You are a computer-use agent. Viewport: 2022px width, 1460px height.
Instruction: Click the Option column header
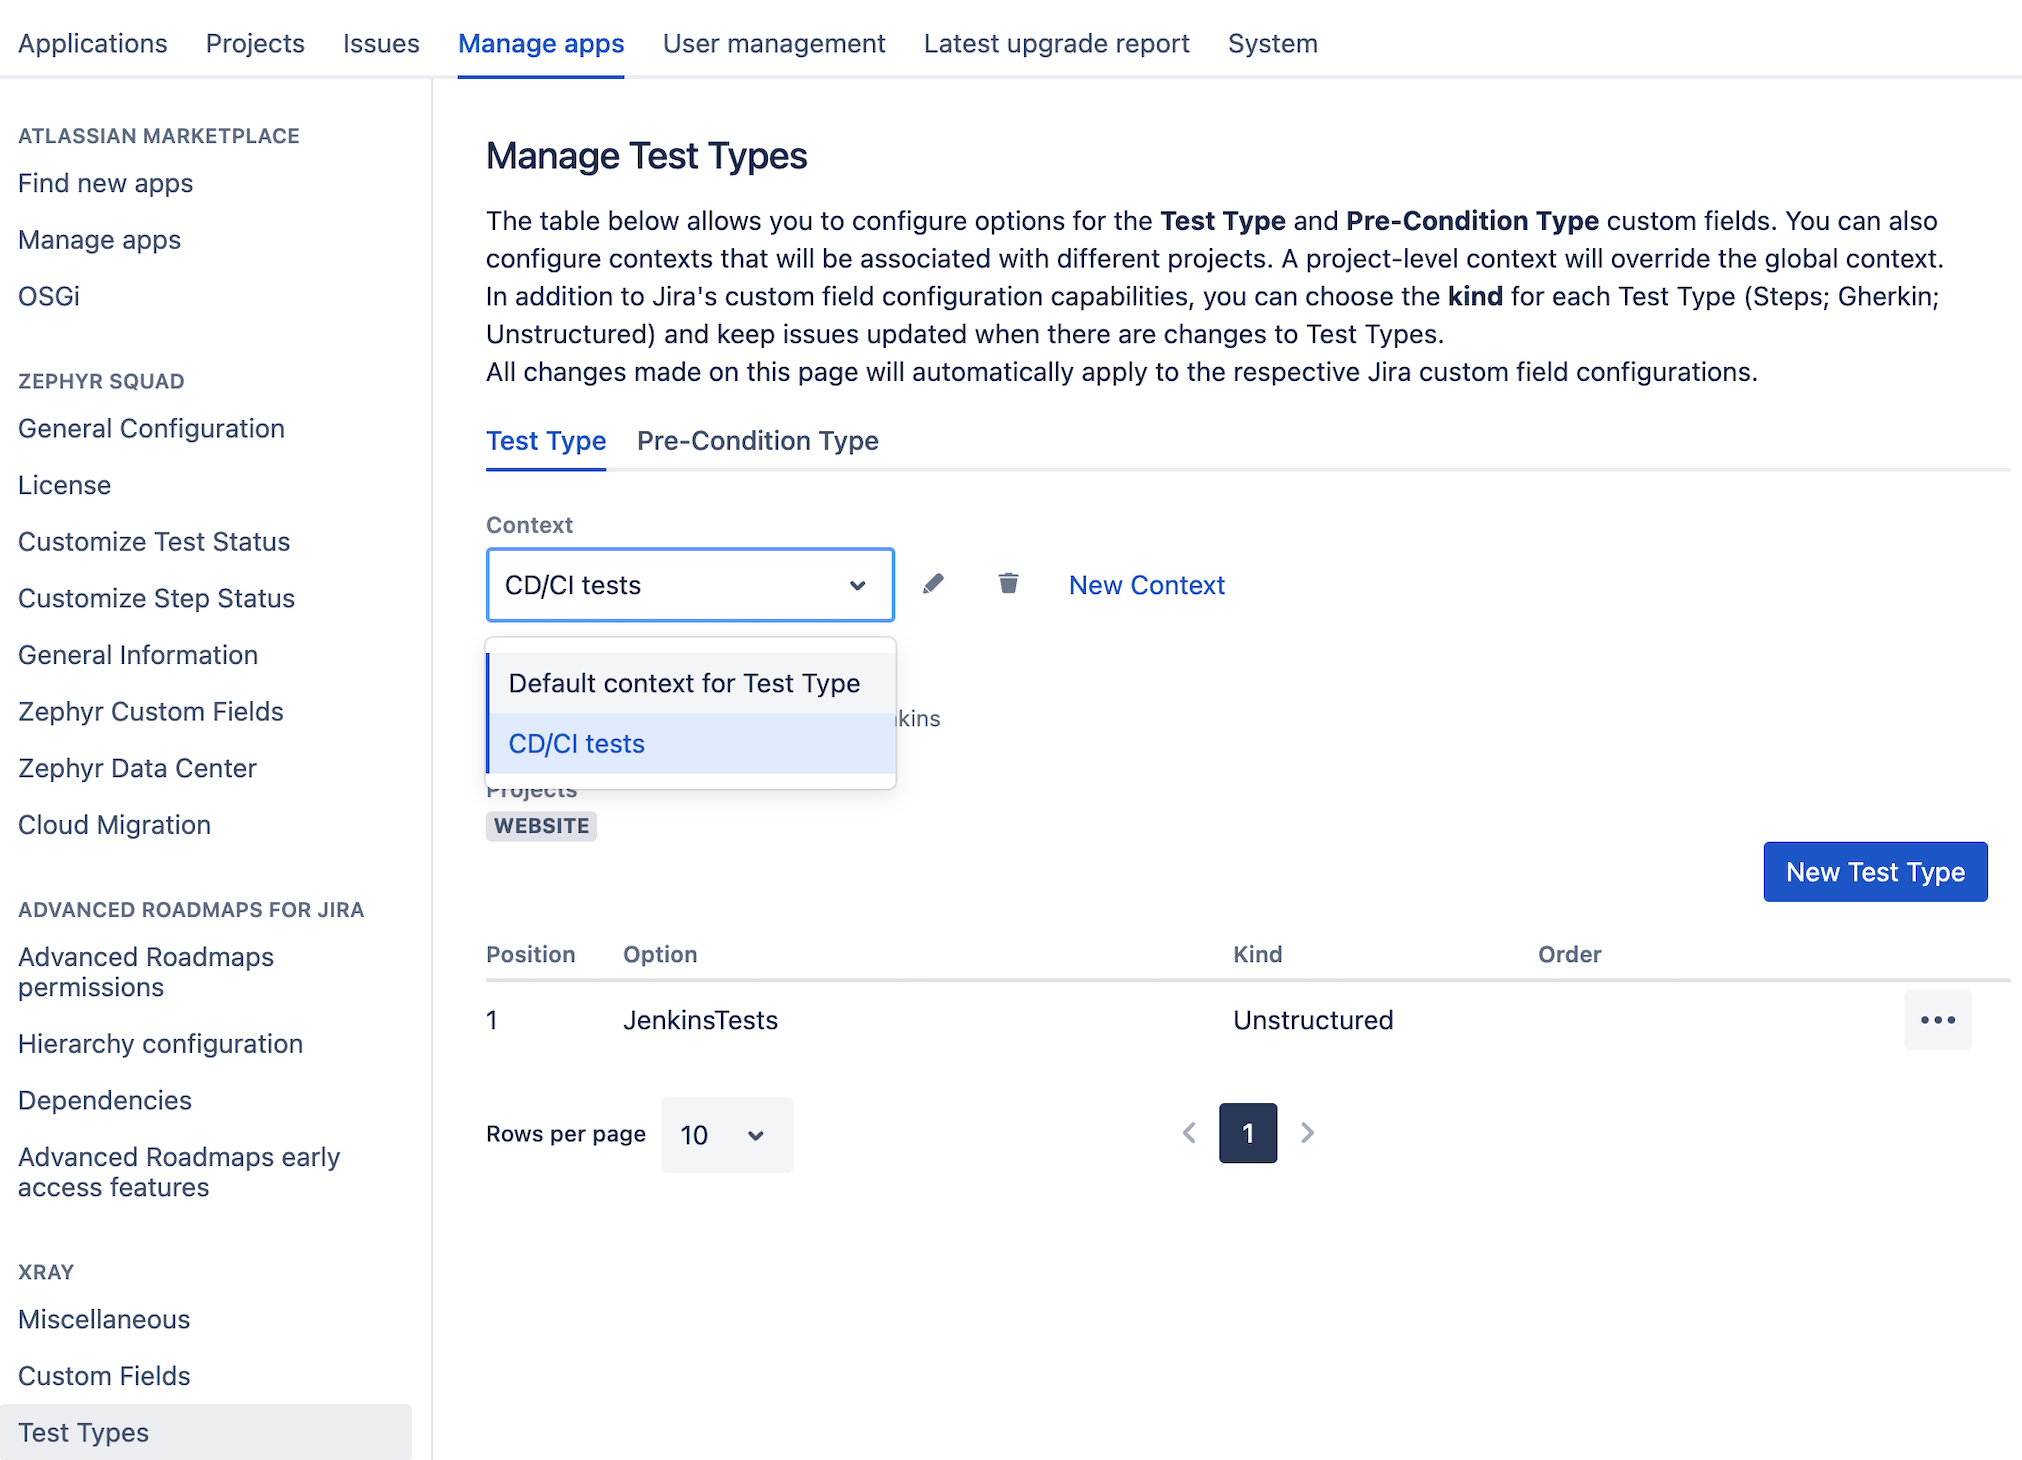click(660, 955)
